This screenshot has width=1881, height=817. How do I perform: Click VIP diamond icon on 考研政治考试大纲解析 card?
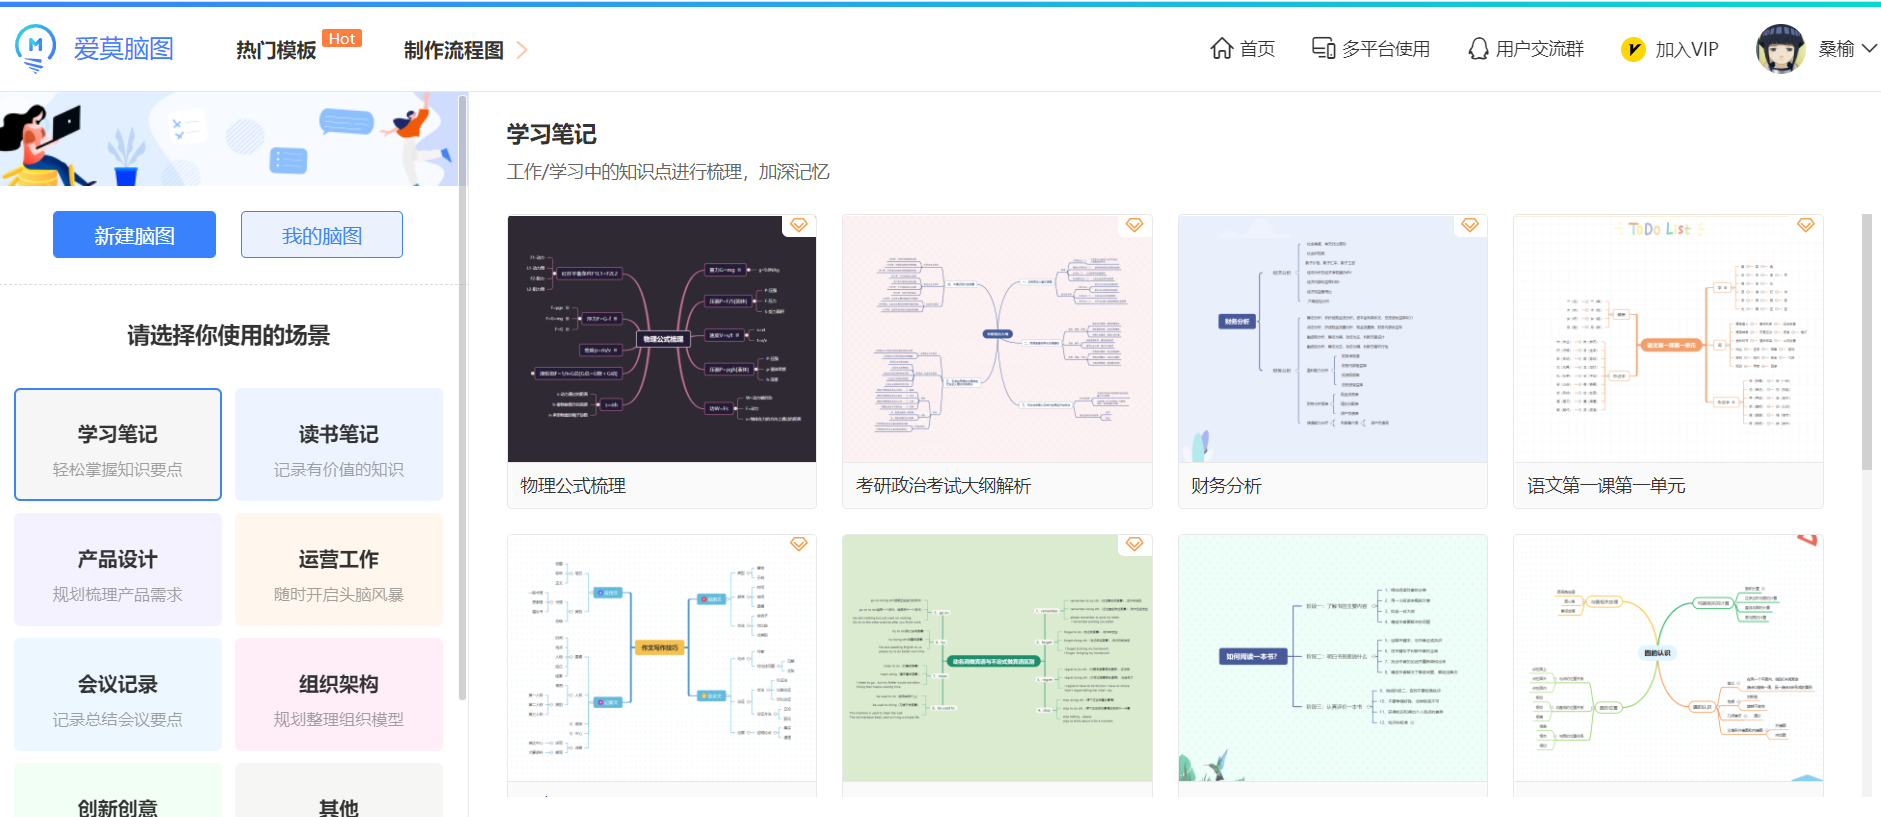(1134, 225)
